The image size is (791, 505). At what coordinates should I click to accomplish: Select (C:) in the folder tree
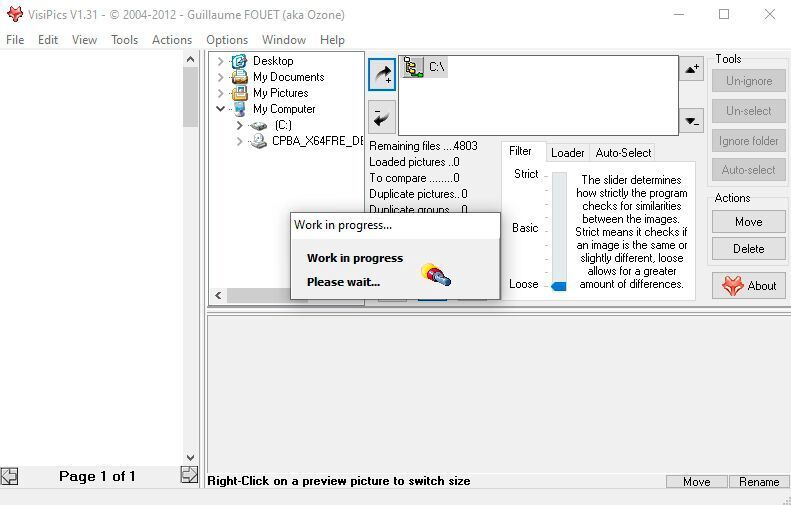pos(283,125)
